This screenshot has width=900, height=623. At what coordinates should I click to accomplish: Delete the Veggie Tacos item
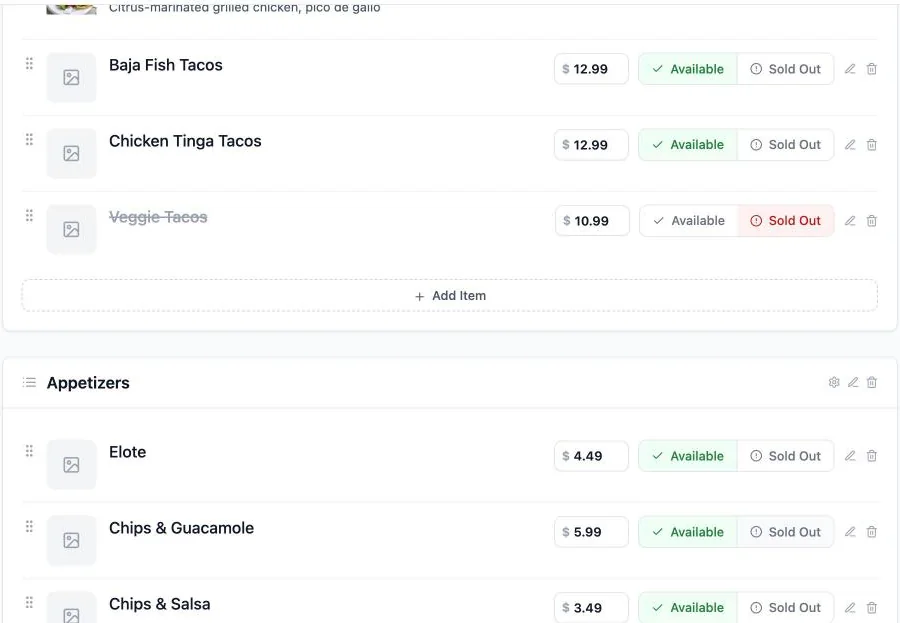[x=871, y=220]
